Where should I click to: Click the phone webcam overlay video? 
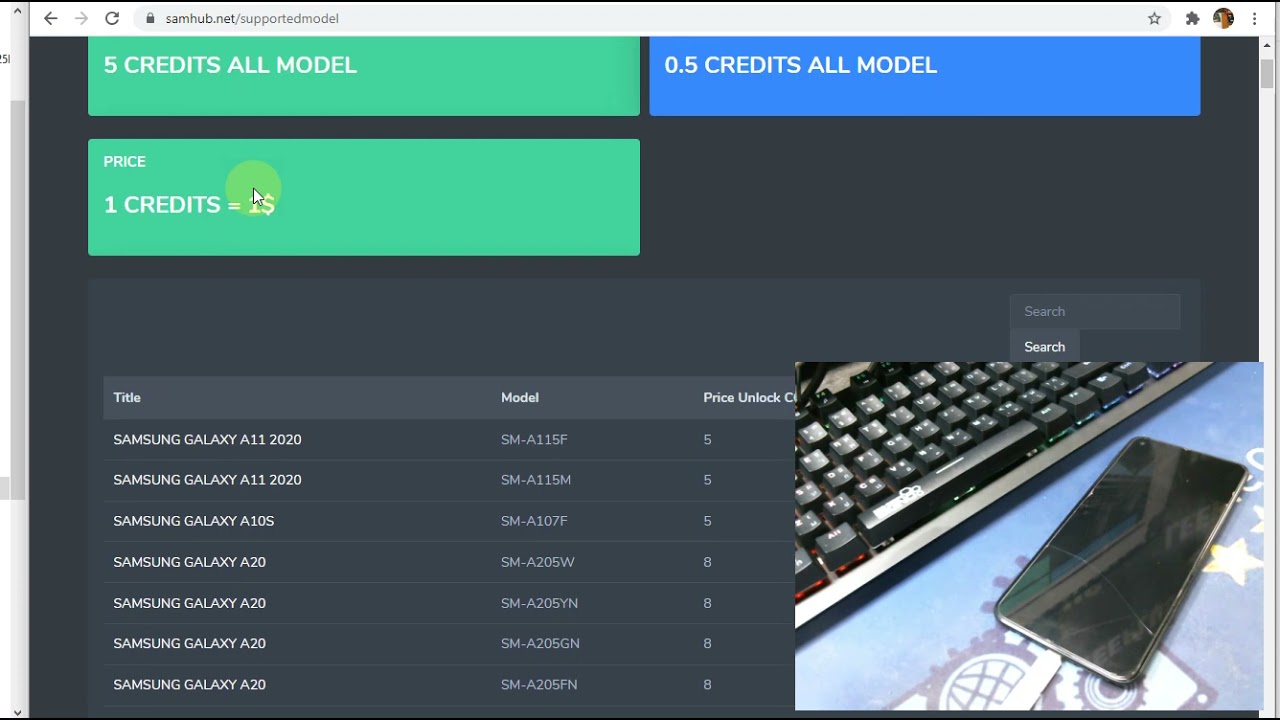tap(1029, 536)
